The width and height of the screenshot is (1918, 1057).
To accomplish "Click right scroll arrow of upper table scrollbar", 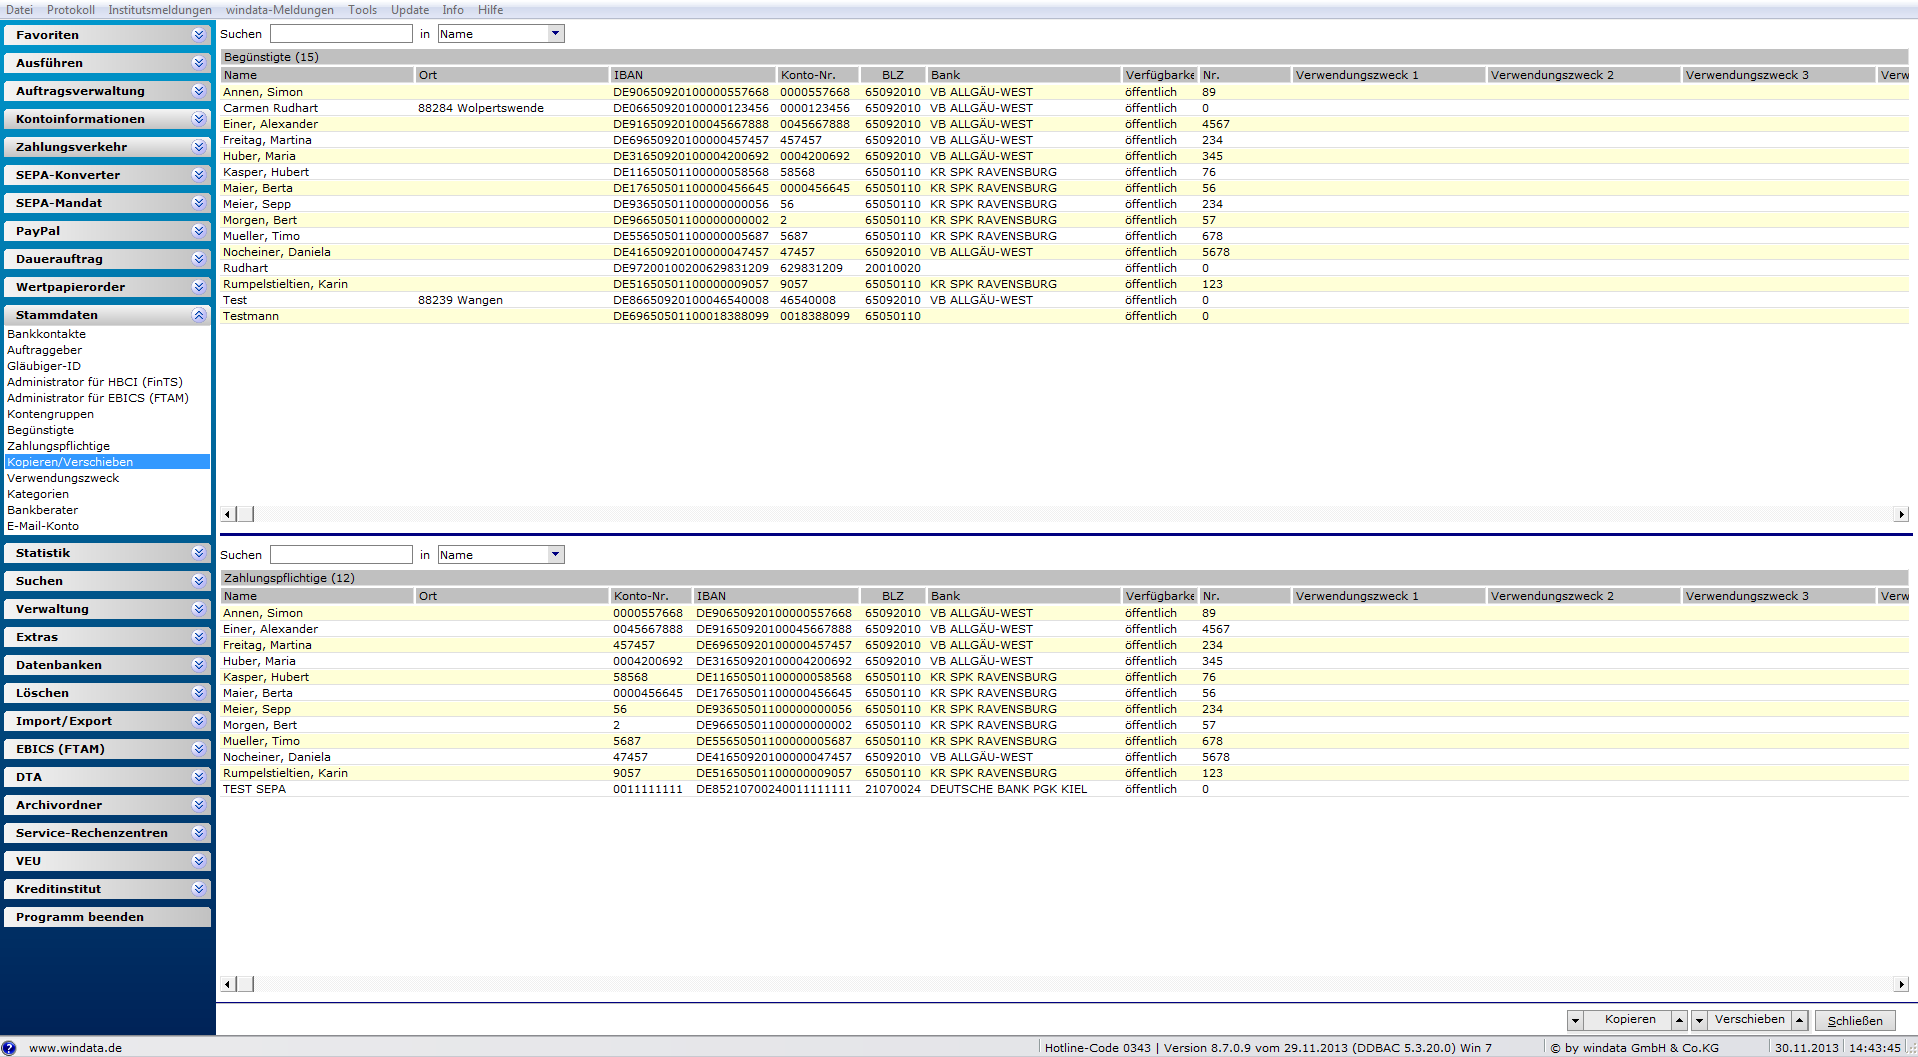I will [1901, 514].
